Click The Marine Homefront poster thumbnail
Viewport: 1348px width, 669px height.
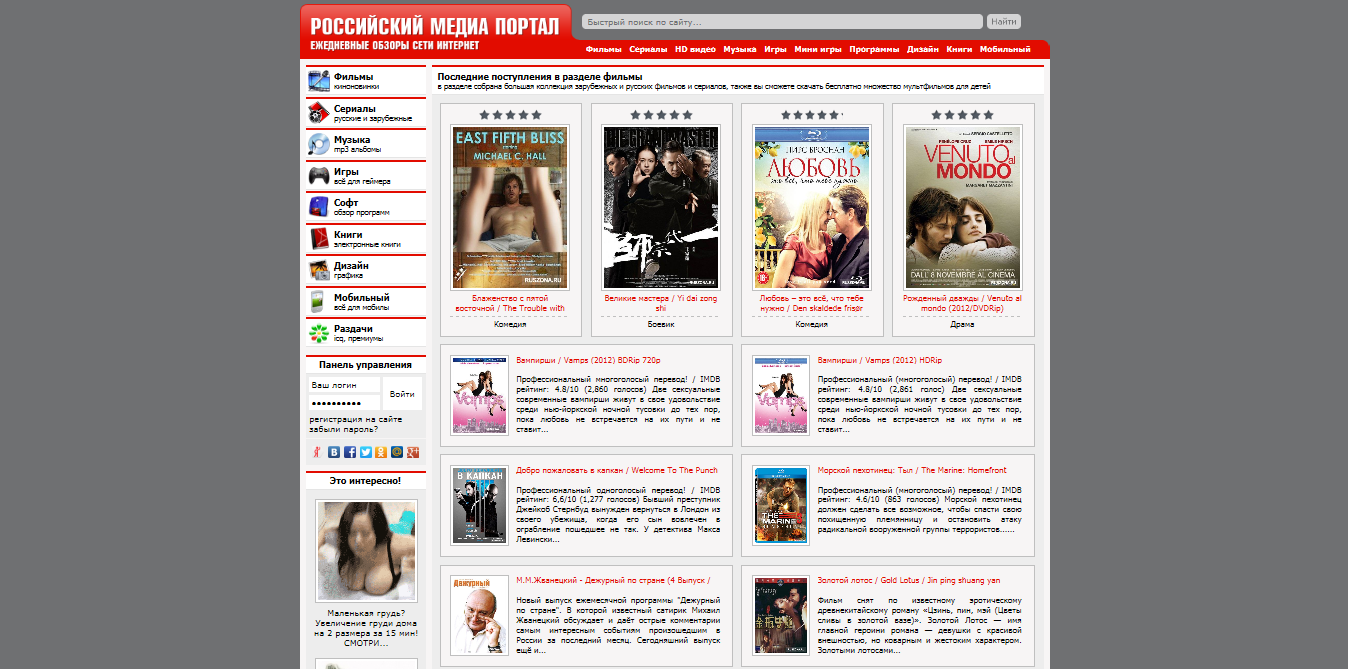point(781,506)
